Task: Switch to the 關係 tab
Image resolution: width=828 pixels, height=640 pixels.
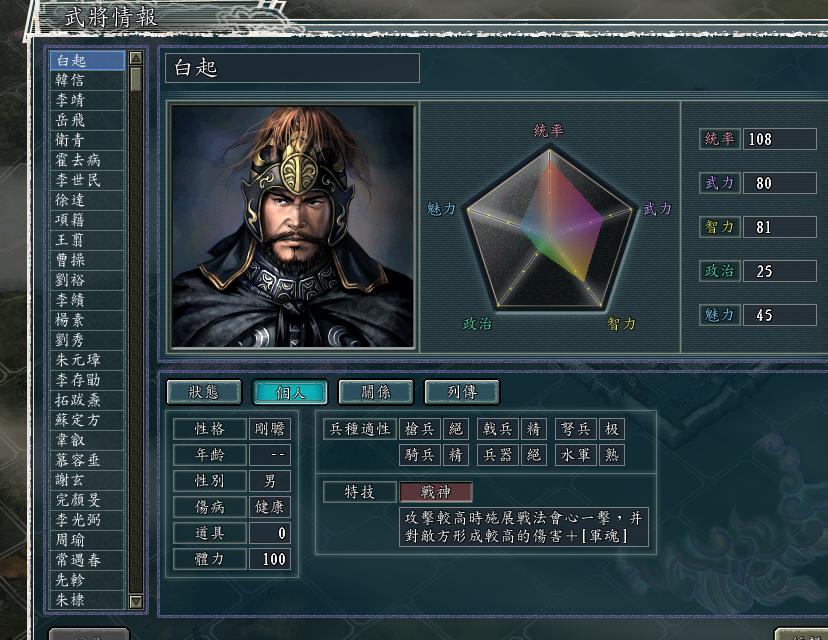Action: click(375, 392)
